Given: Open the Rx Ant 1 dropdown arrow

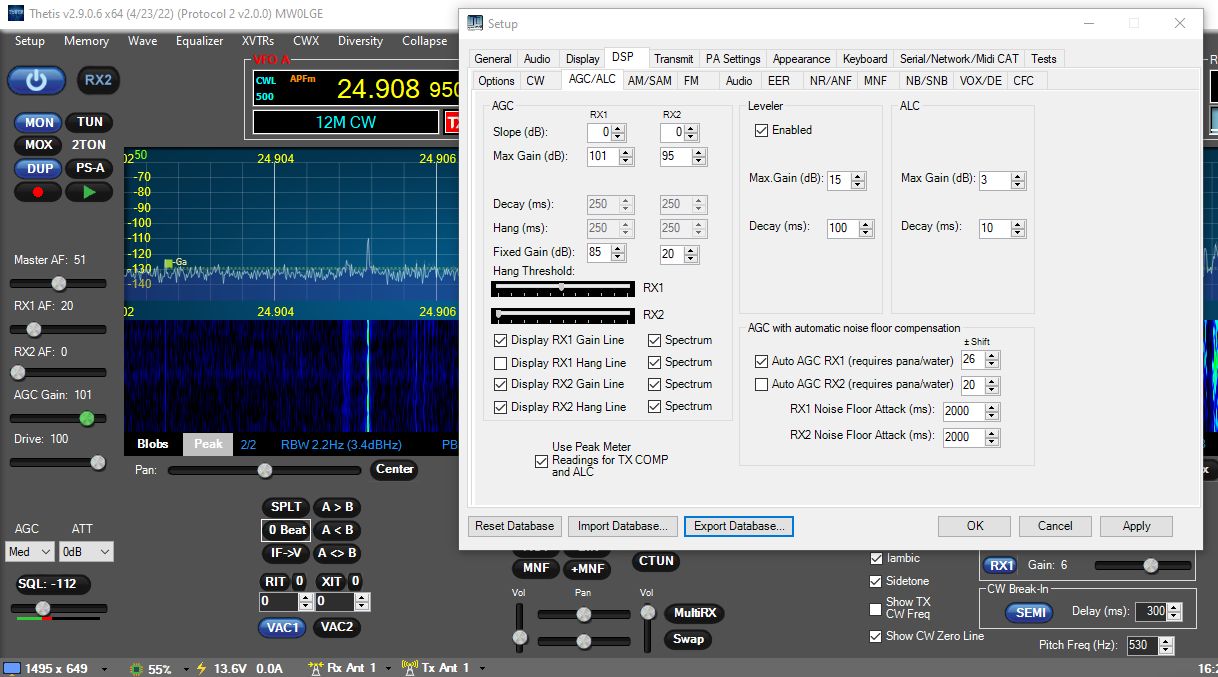Looking at the screenshot, I should (388, 668).
